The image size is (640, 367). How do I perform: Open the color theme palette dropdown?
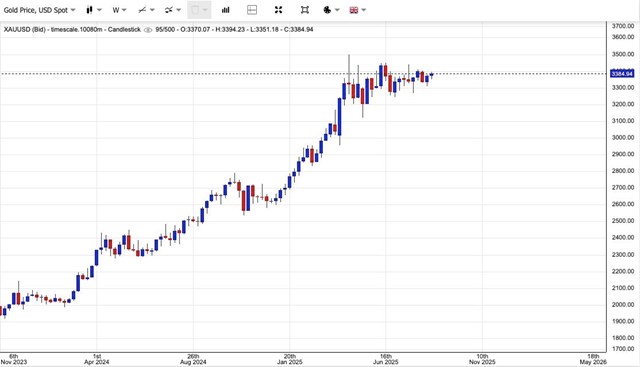331,10
